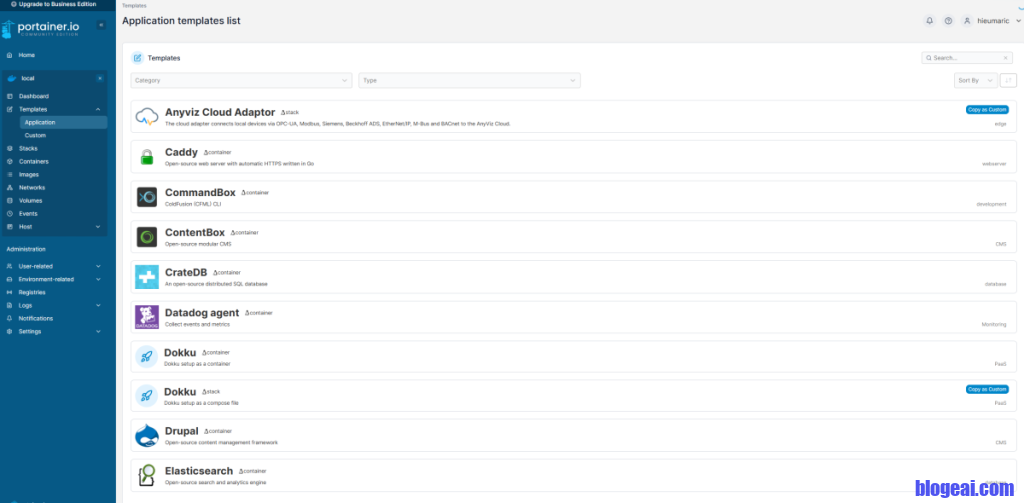Click the CrateDB template logo
1024x503 pixels.
click(147, 277)
